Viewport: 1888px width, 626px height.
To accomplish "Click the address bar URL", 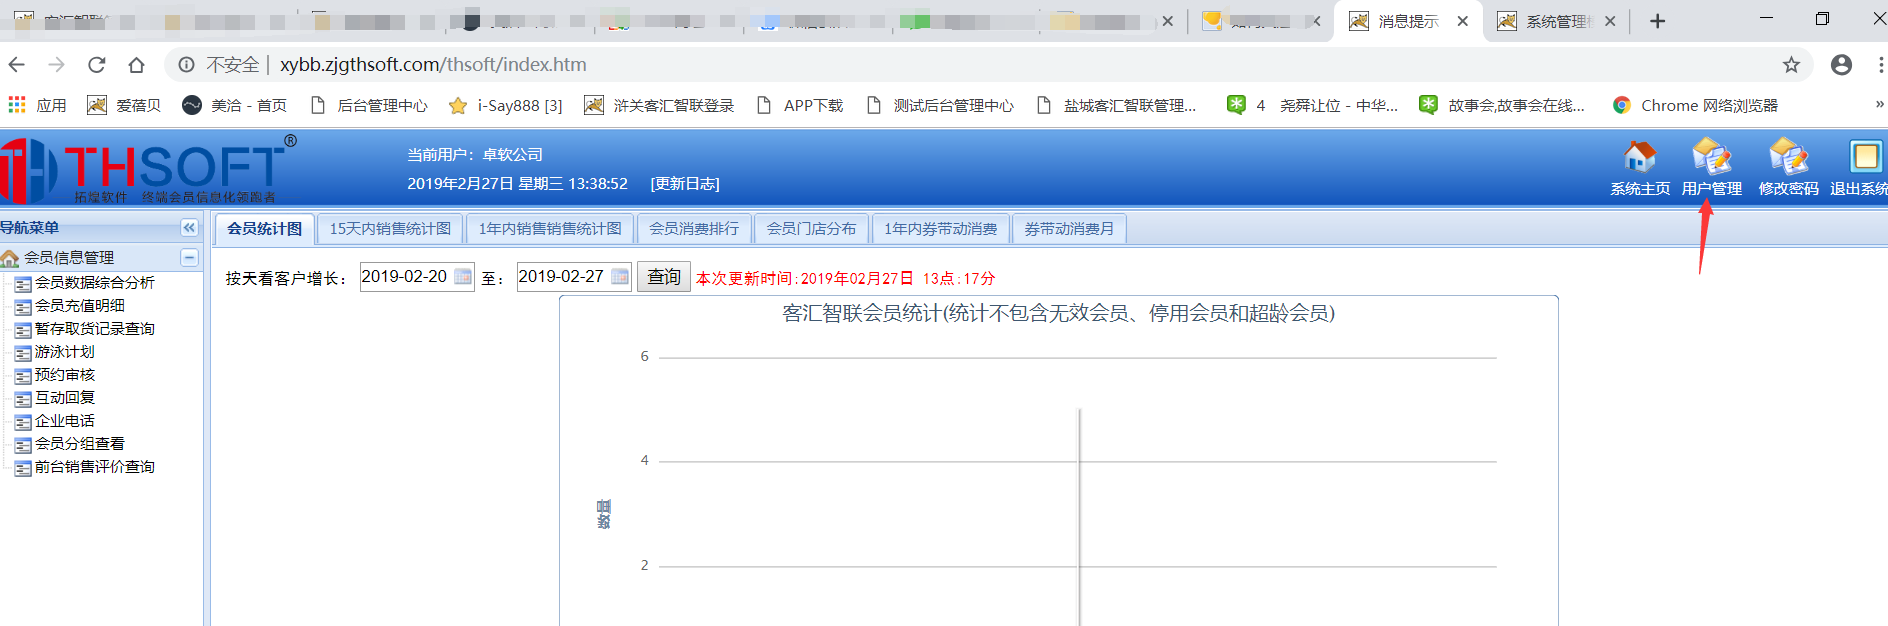I will pos(433,65).
